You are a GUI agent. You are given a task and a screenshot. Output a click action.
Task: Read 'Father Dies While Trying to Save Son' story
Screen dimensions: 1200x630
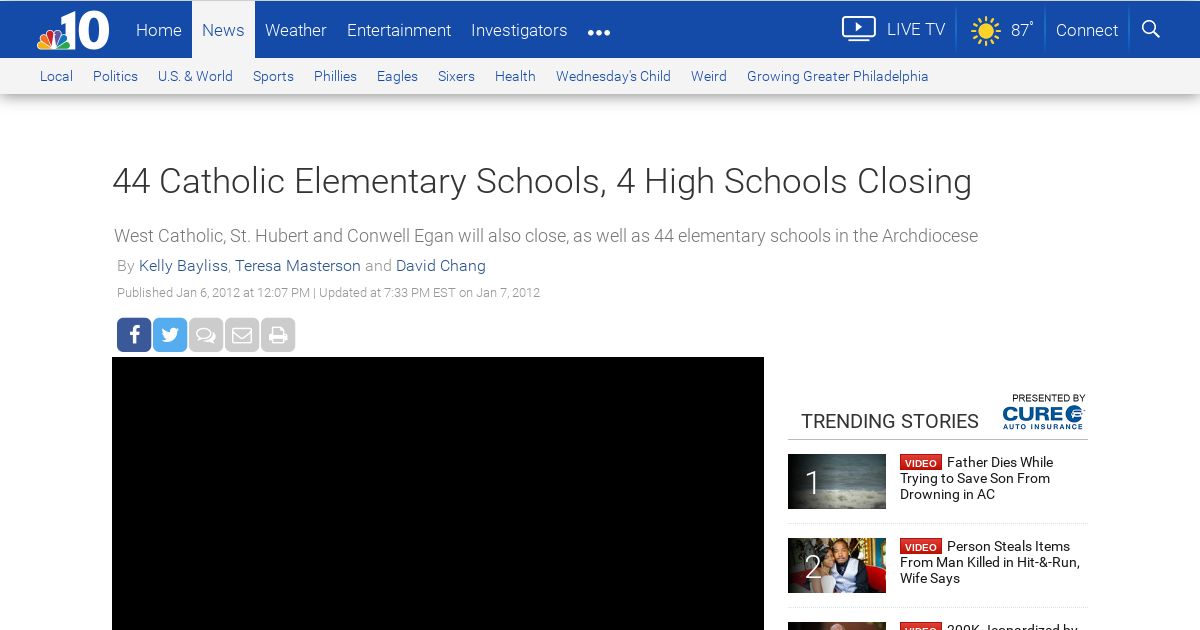tap(976, 478)
